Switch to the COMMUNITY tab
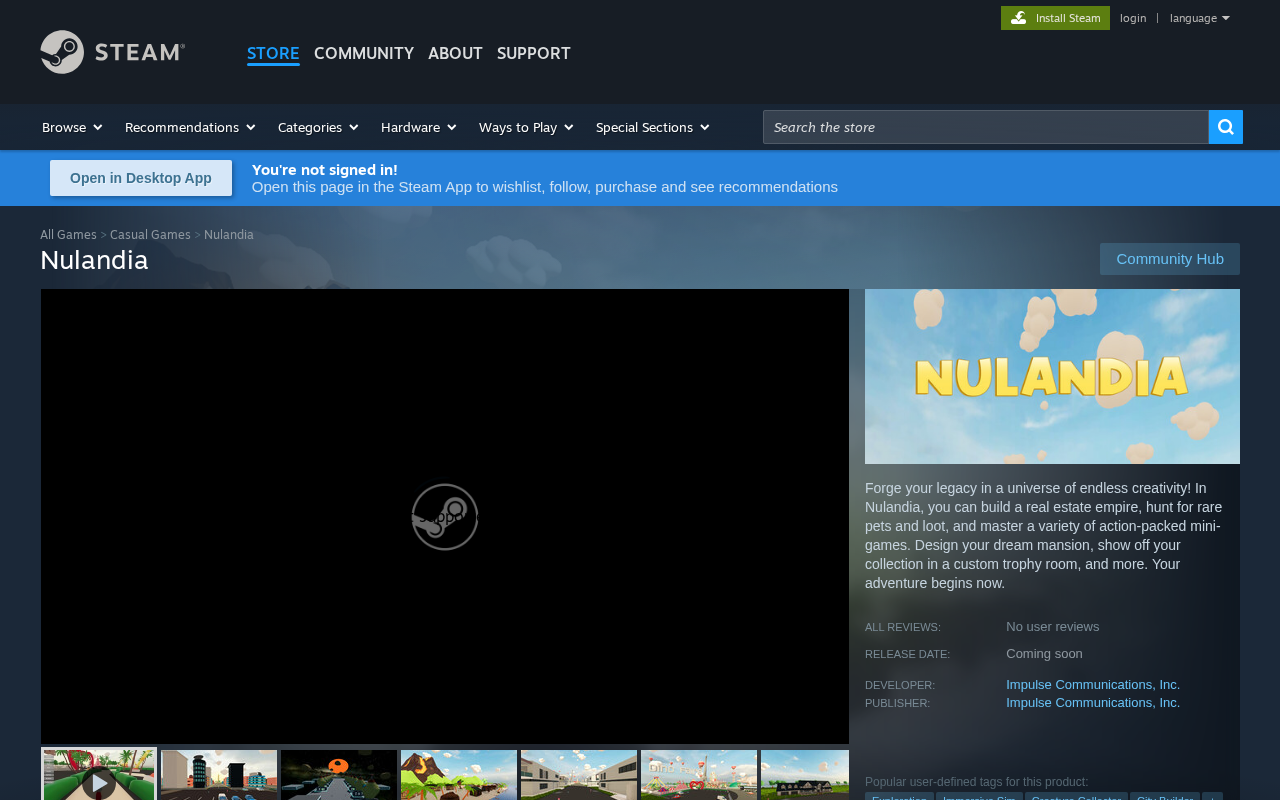Screen dimensions: 1280x800 click(364, 51)
